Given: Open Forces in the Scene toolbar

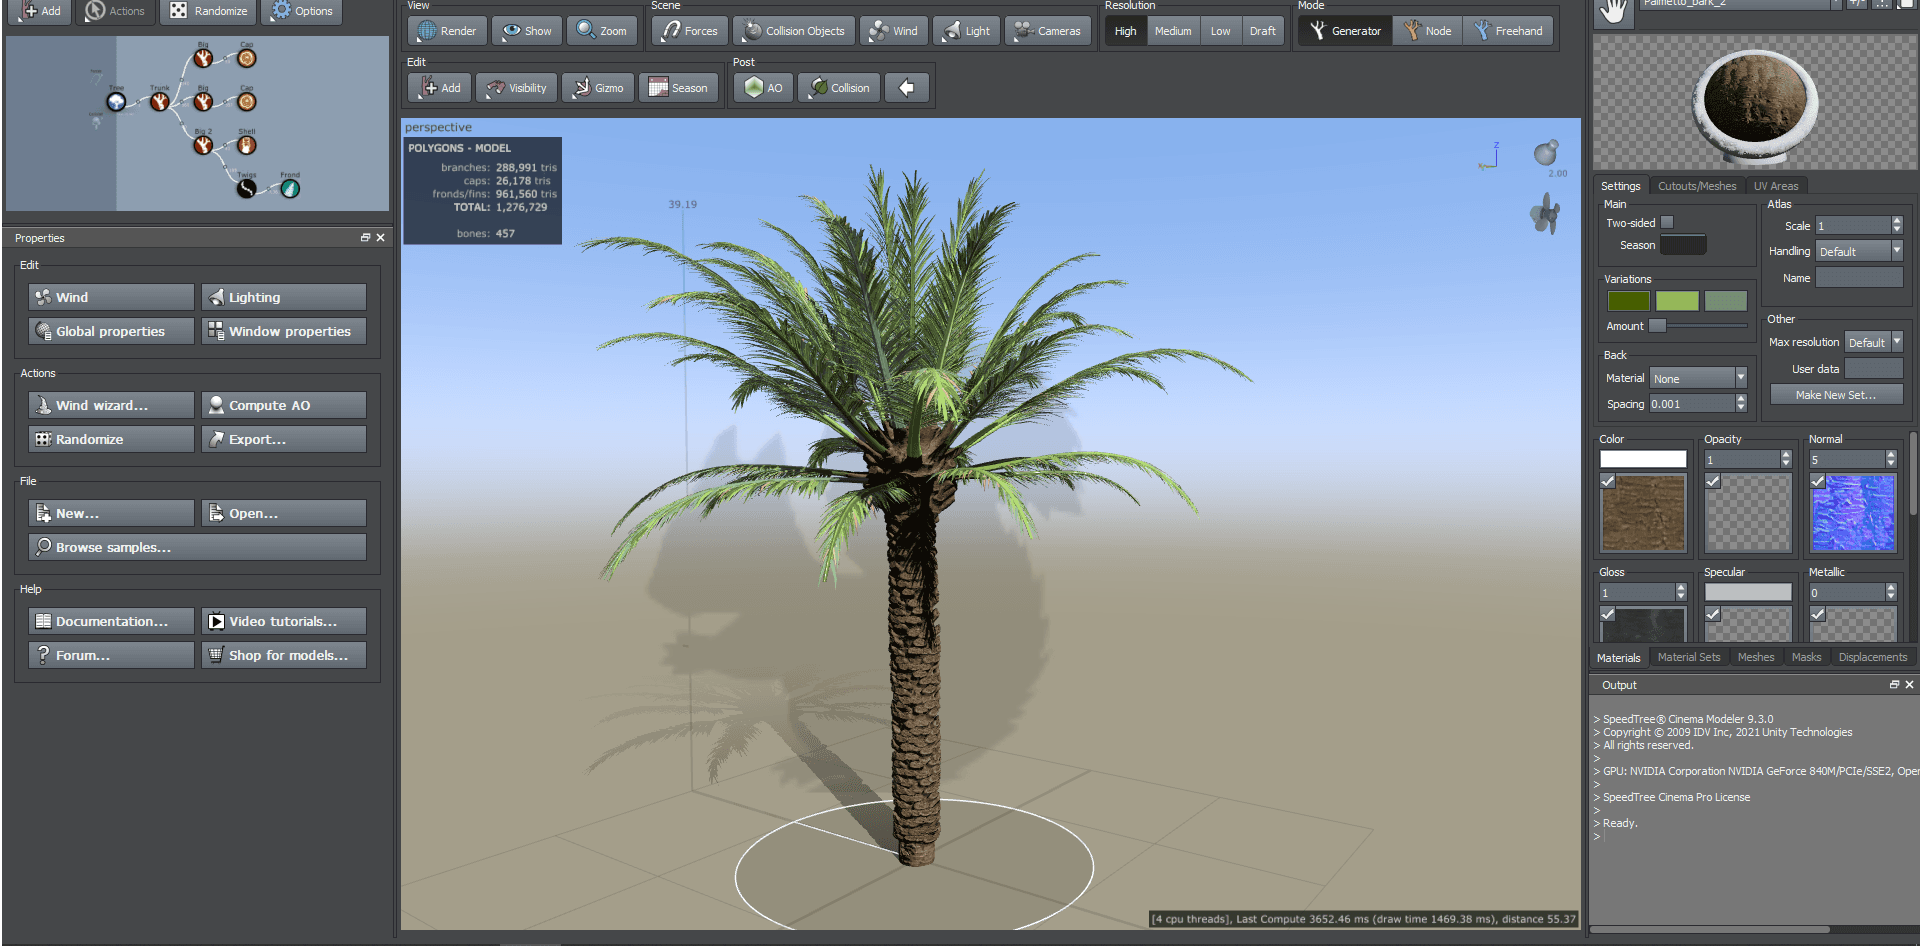Looking at the screenshot, I should (690, 31).
